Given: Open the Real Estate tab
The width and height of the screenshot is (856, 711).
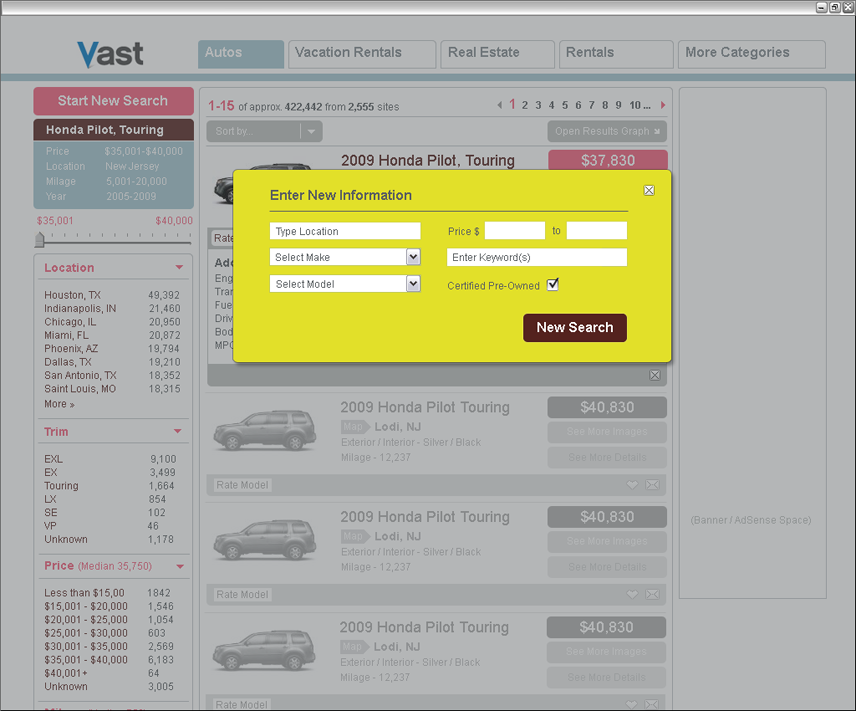Looking at the screenshot, I should click(497, 54).
